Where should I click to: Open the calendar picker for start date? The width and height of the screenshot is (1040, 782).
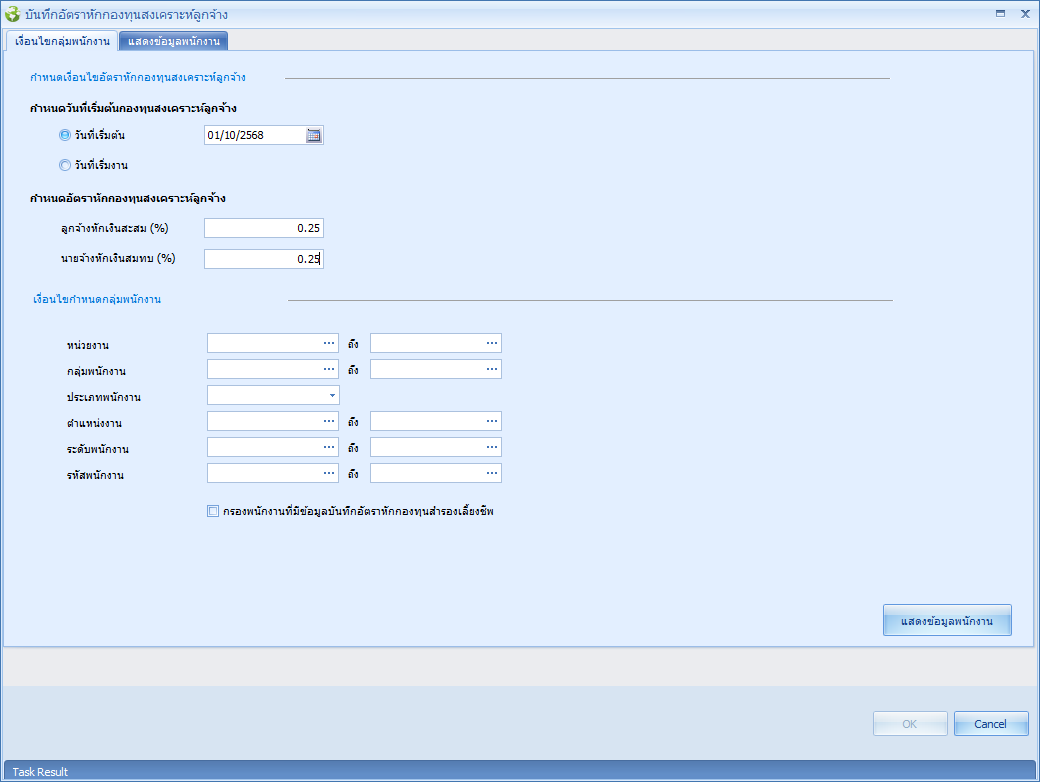[x=314, y=136]
